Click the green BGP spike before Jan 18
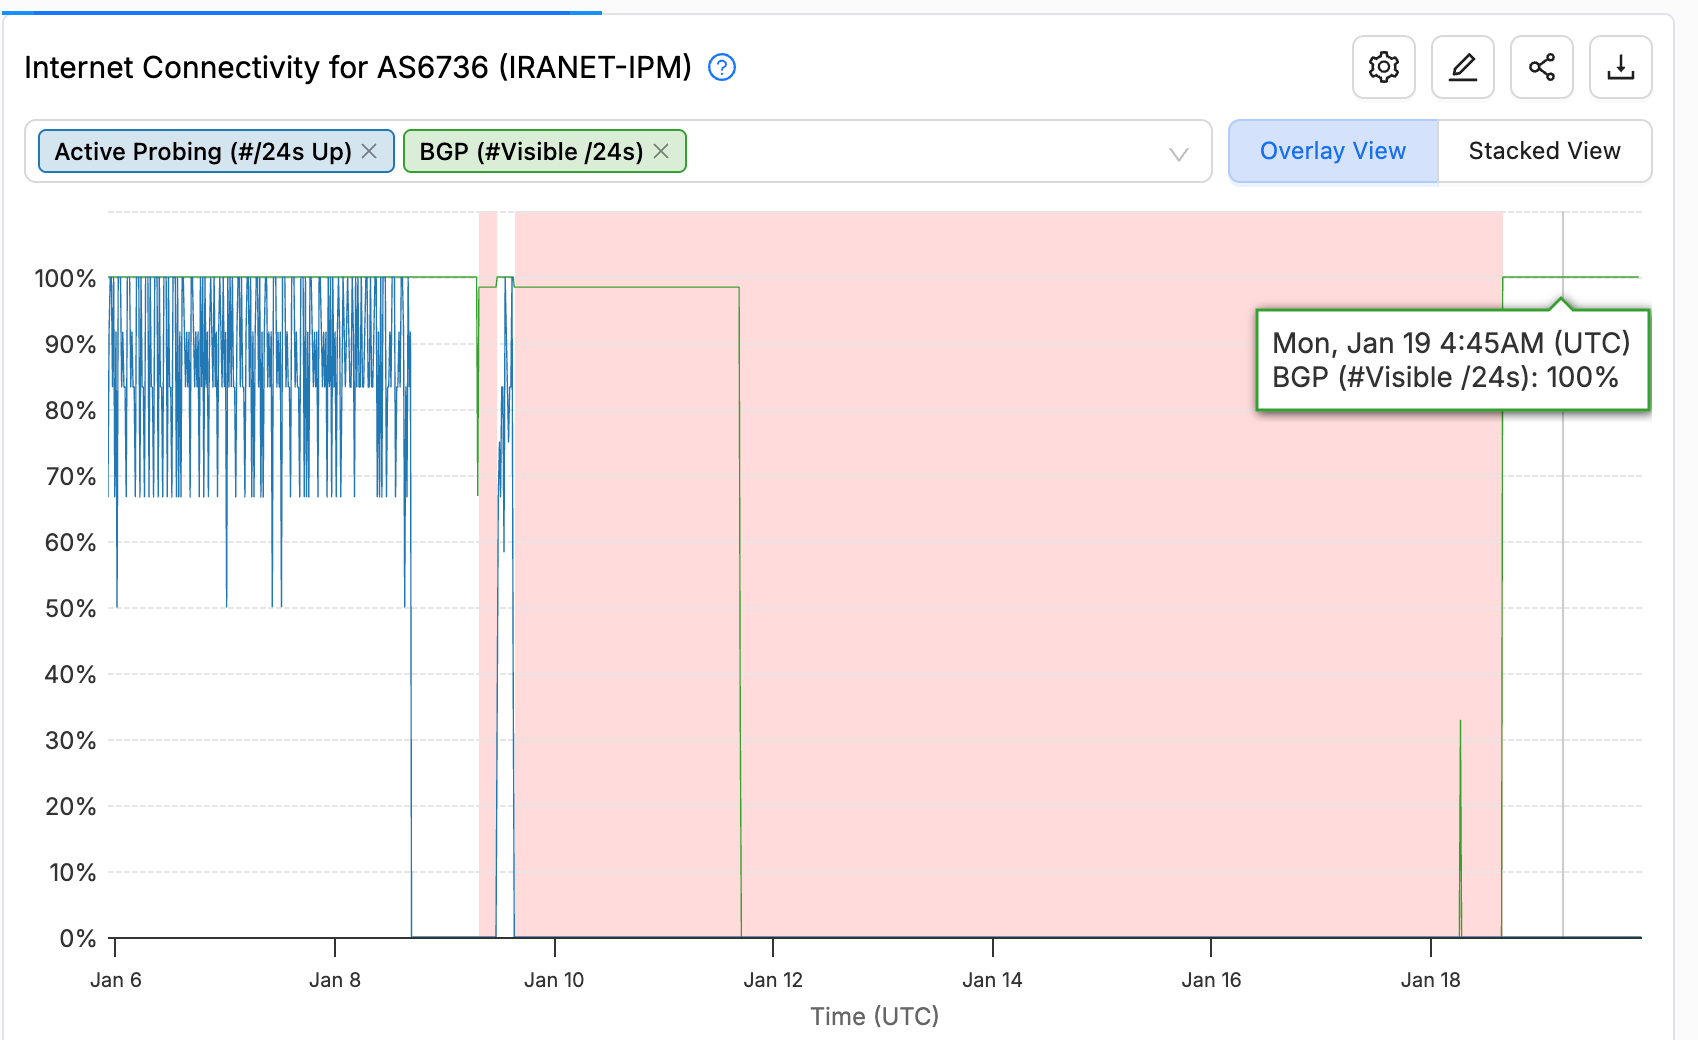Screen dimensions: 1698x1040 [1460, 800]
